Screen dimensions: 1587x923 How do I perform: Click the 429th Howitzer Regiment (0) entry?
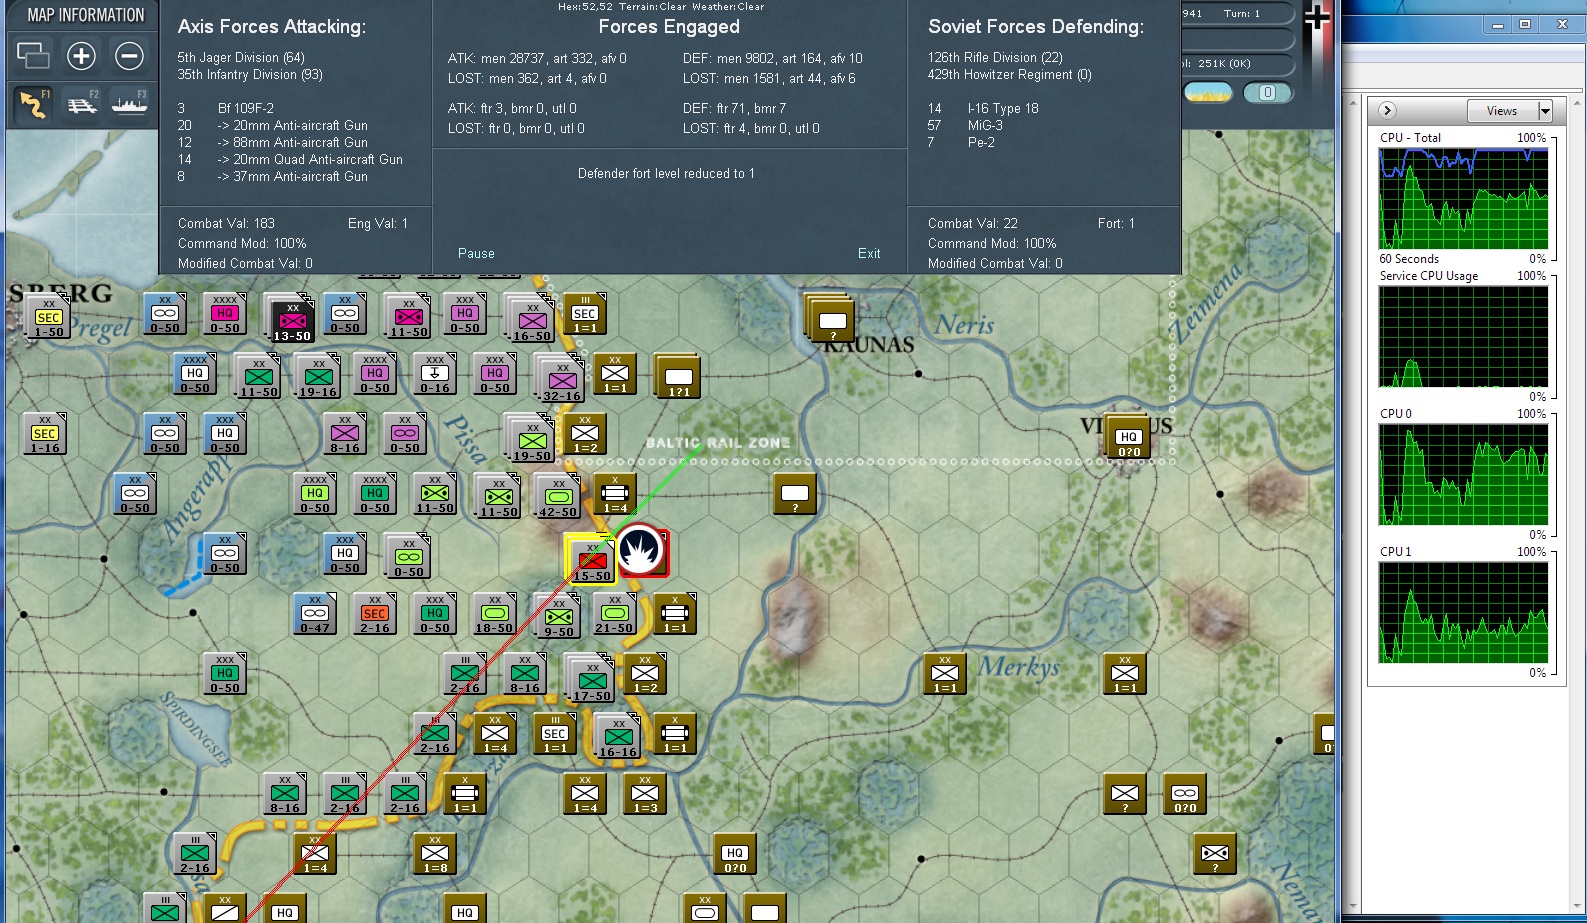tap(1009, 75)
